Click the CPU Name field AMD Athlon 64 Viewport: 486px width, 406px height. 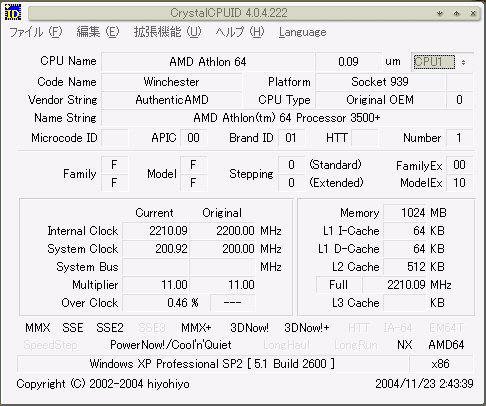coord(208,62)
